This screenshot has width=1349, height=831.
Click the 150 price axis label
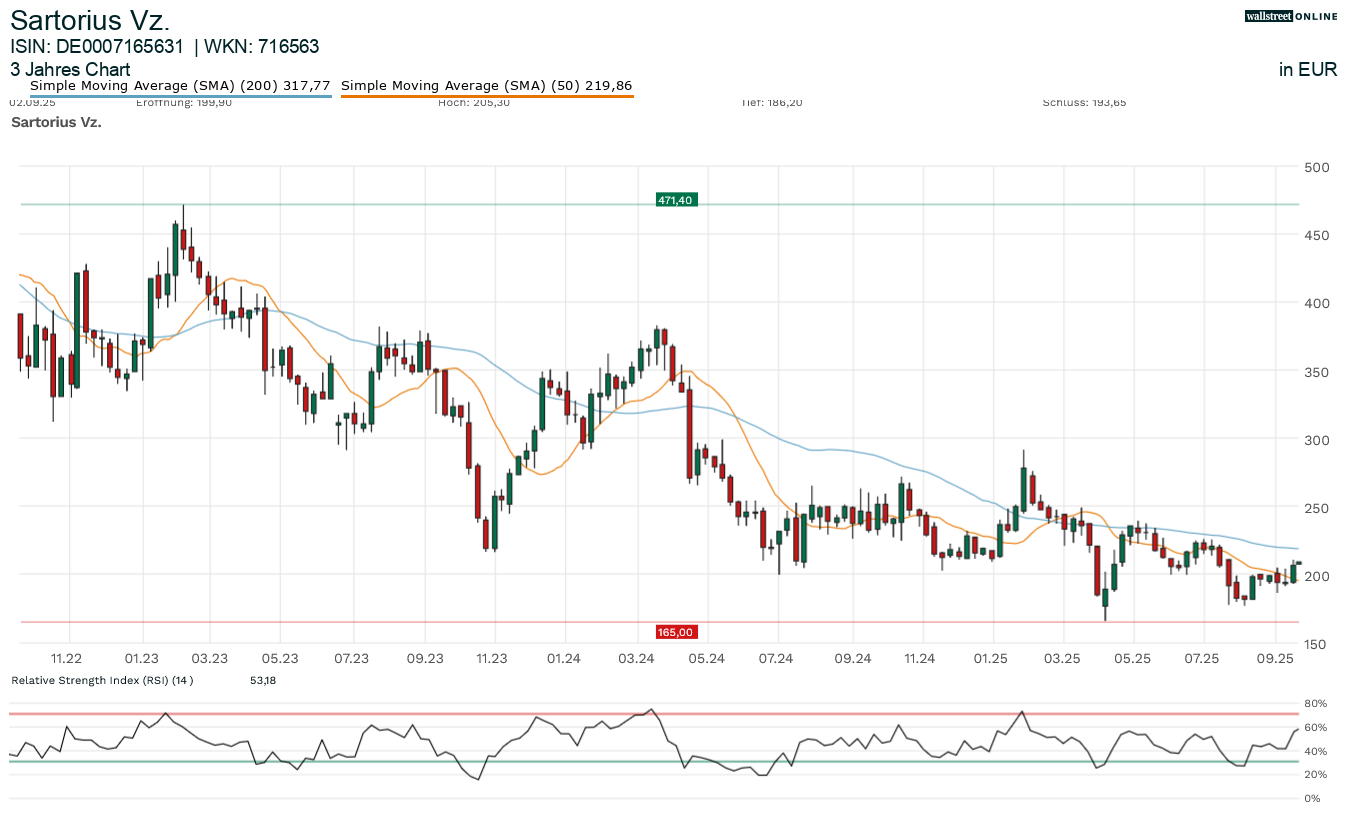pyautogui.click(x=1317, y=644)
